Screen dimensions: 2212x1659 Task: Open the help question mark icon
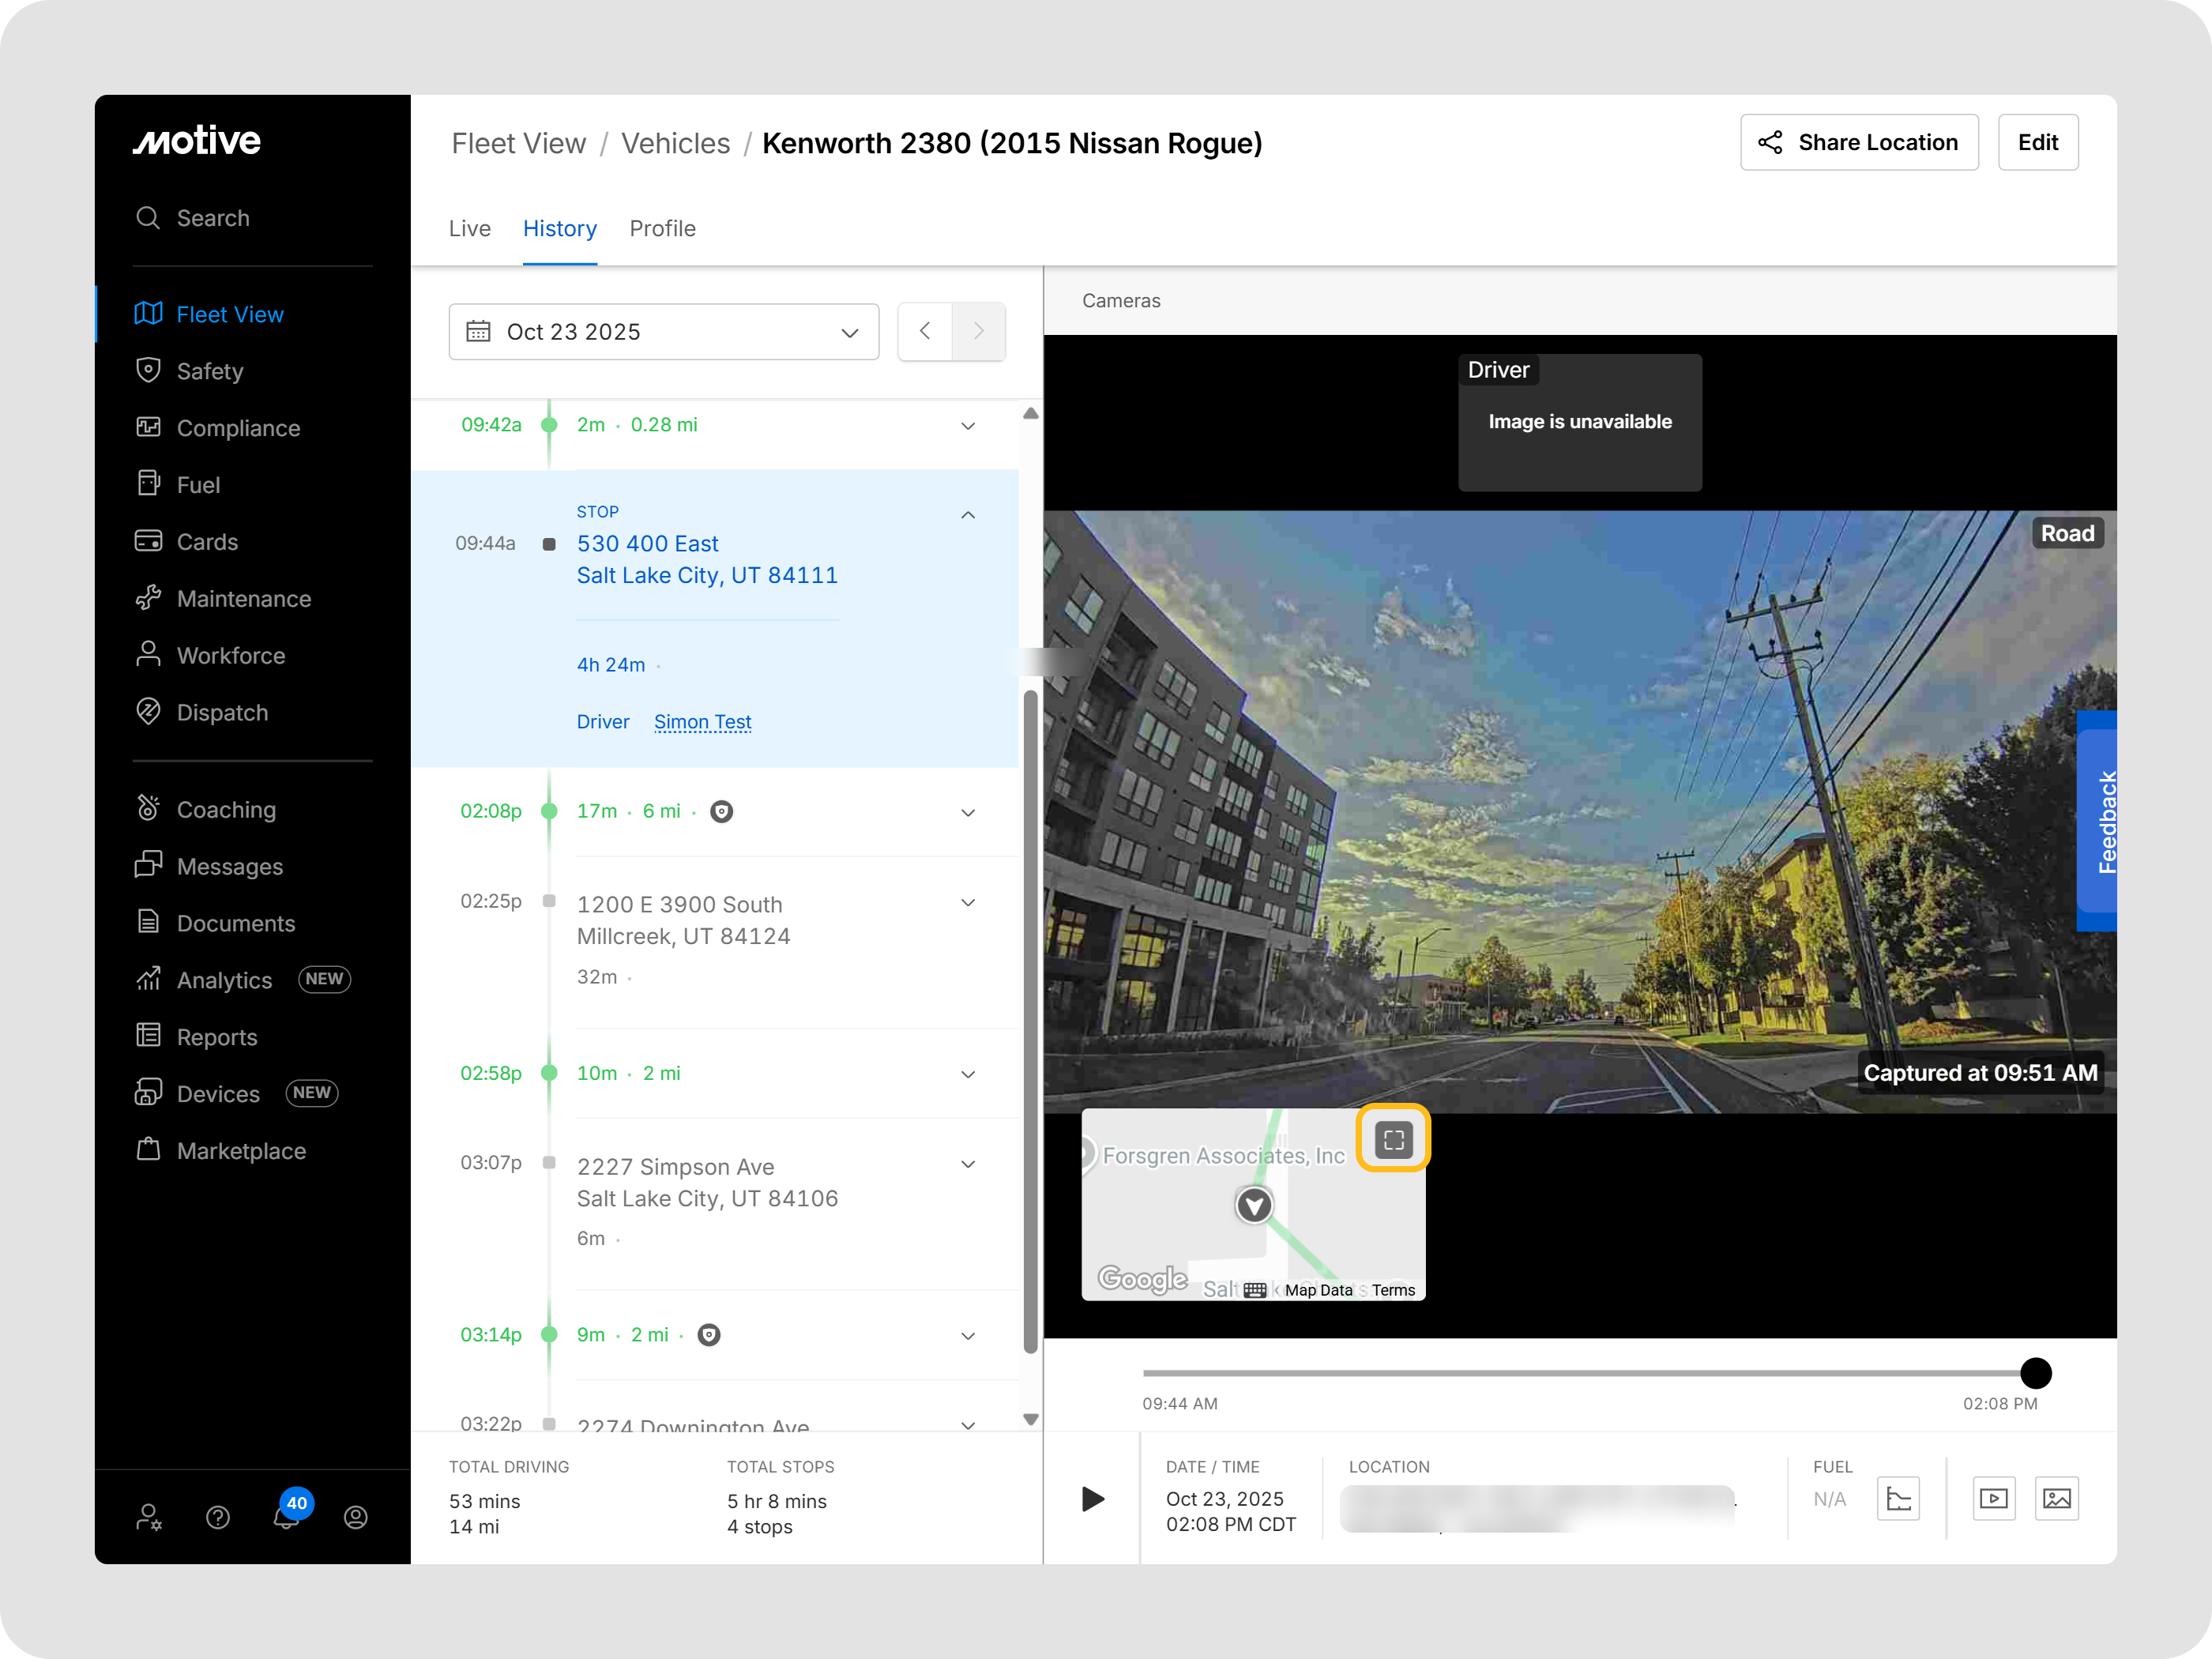point(218,1517)
